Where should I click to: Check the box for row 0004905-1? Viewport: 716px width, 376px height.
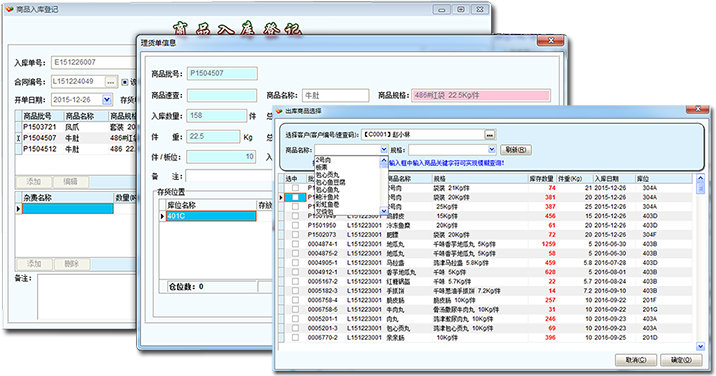(295, 263)
